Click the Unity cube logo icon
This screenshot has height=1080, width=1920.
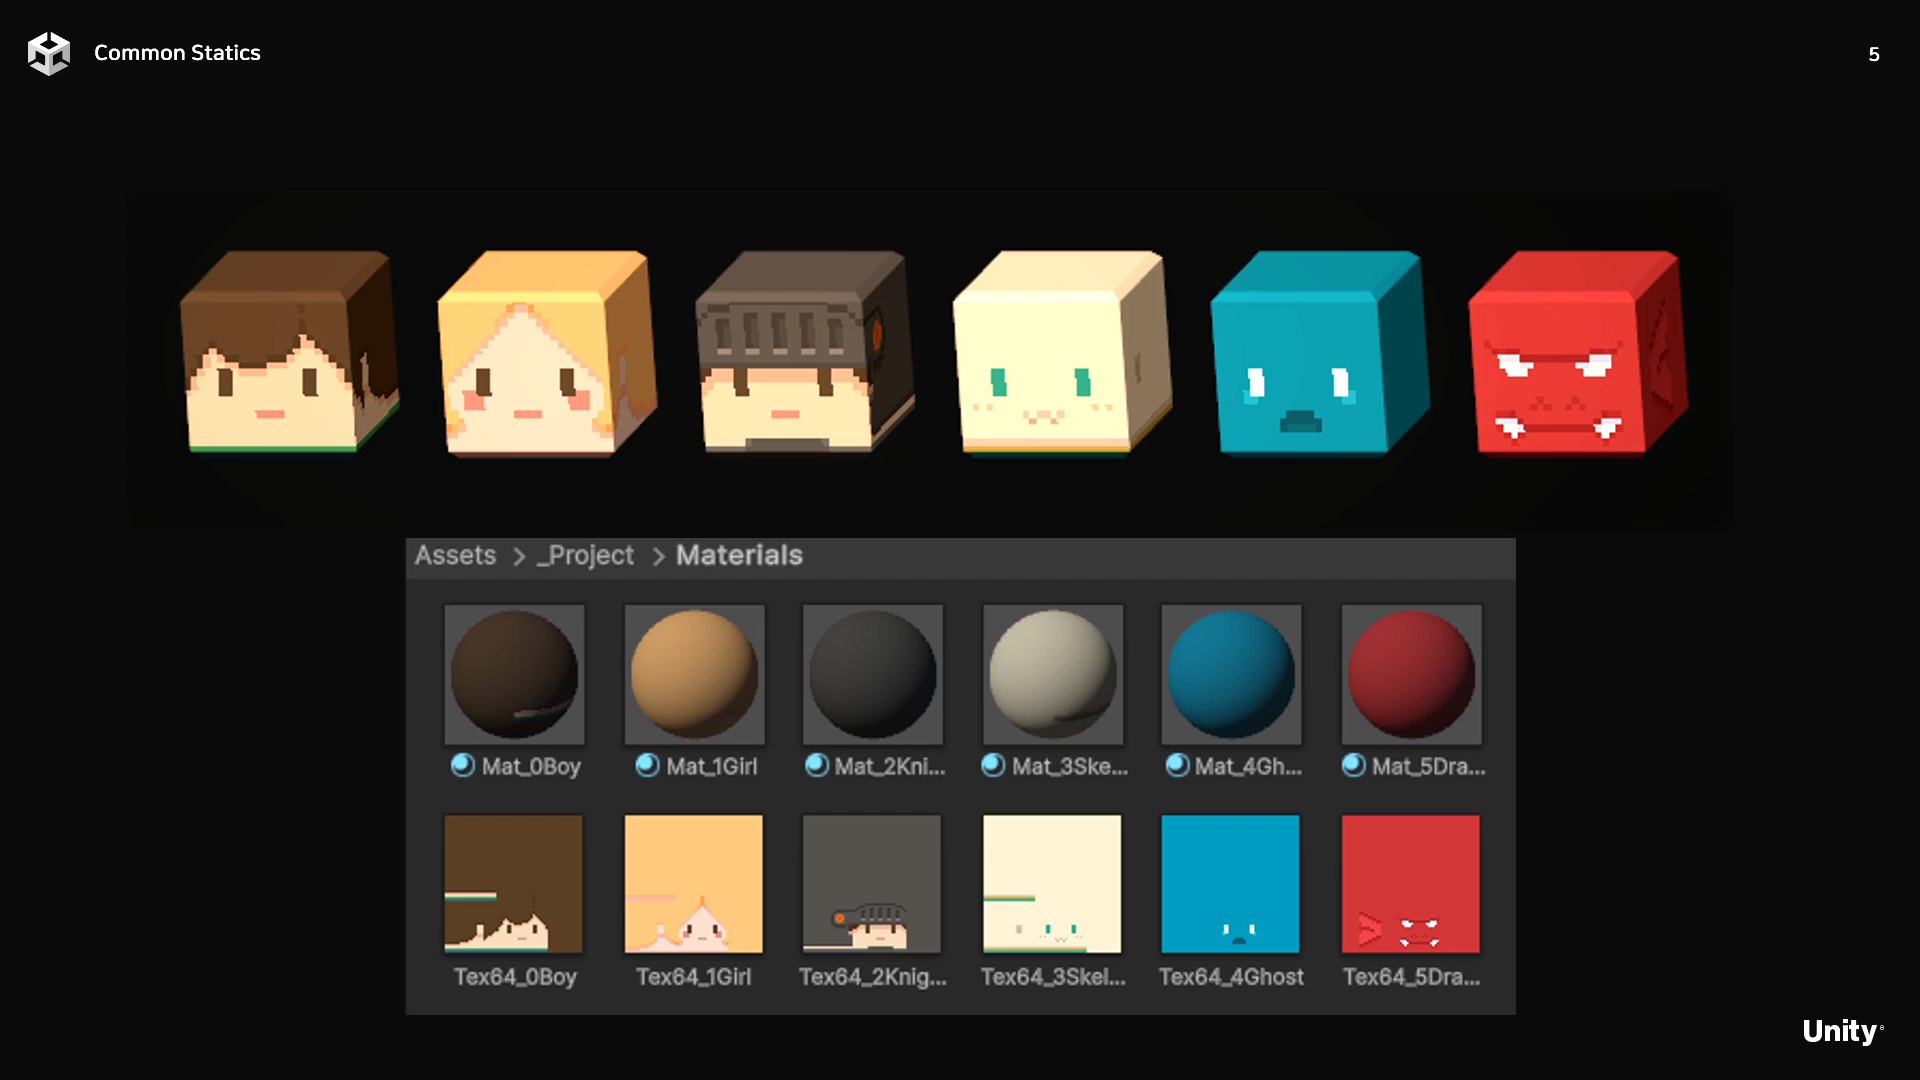click(x=48, y=53)
